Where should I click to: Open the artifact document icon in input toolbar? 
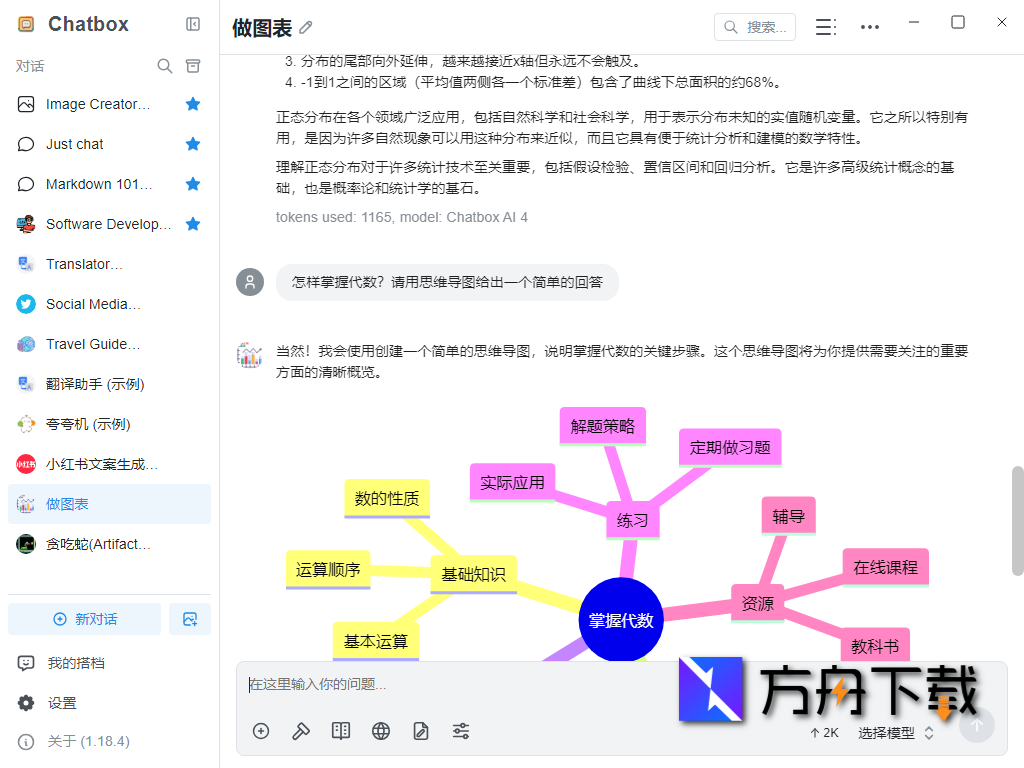[x=420, y=731]
